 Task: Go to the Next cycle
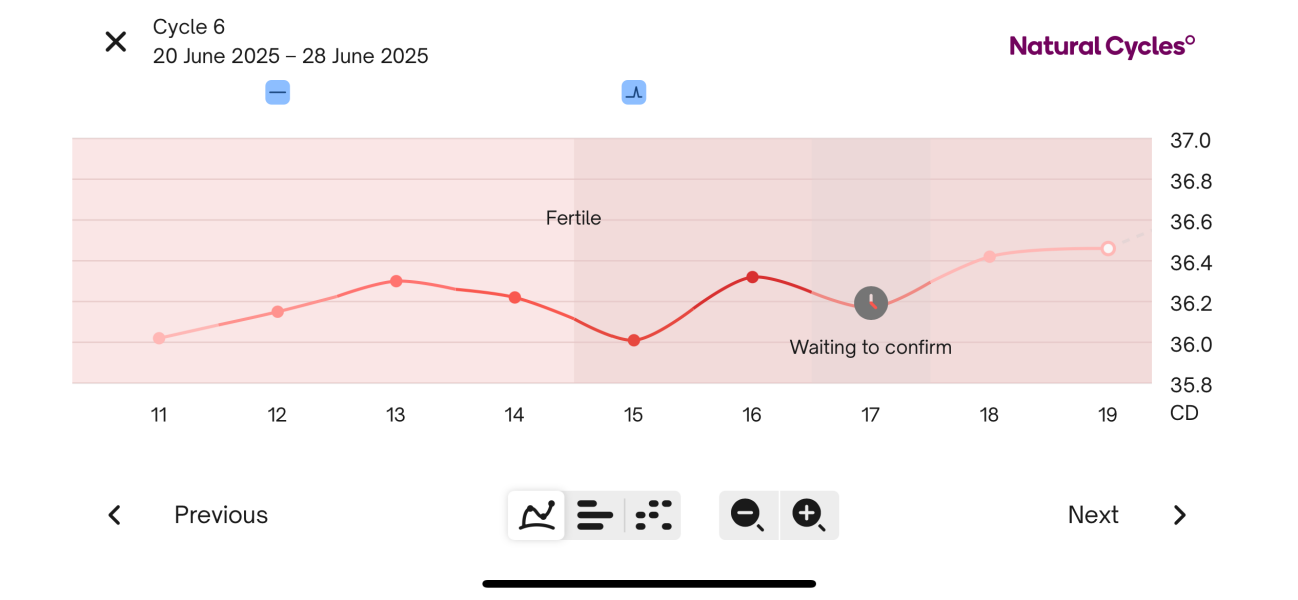tap(1093, 515)
